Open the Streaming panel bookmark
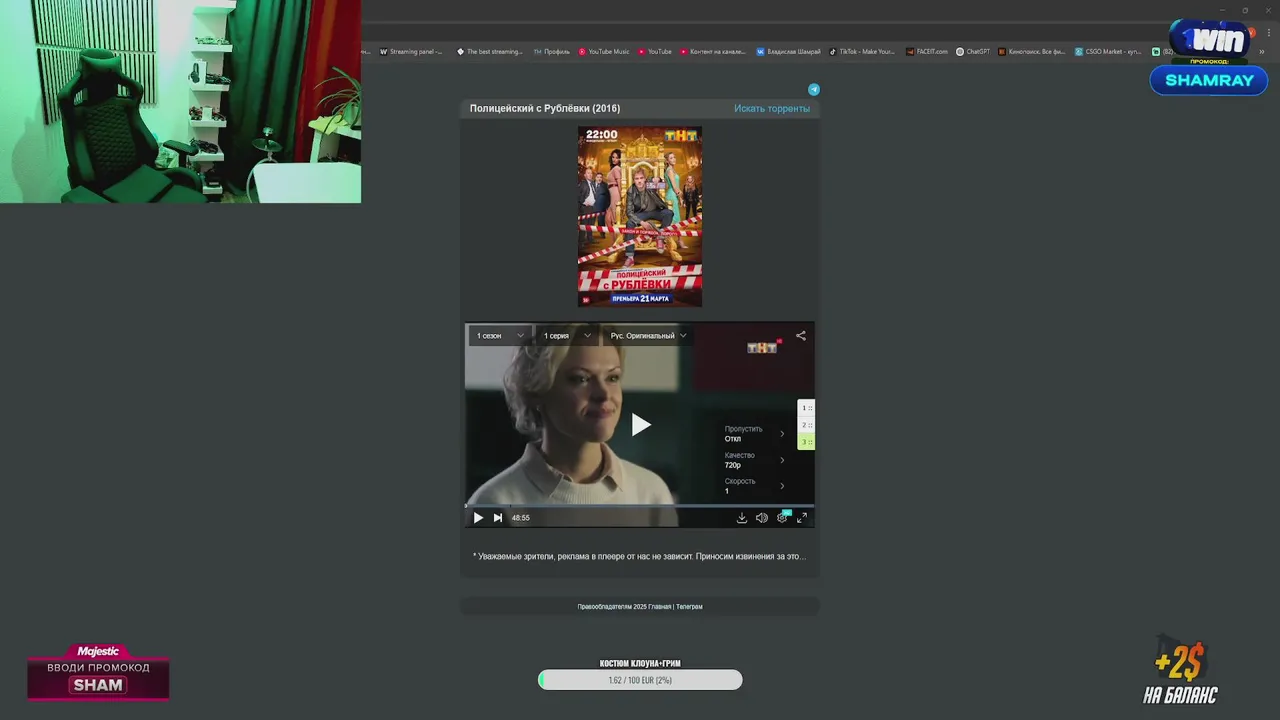The width and height of the screenshot is (1280, 720). 411,51
